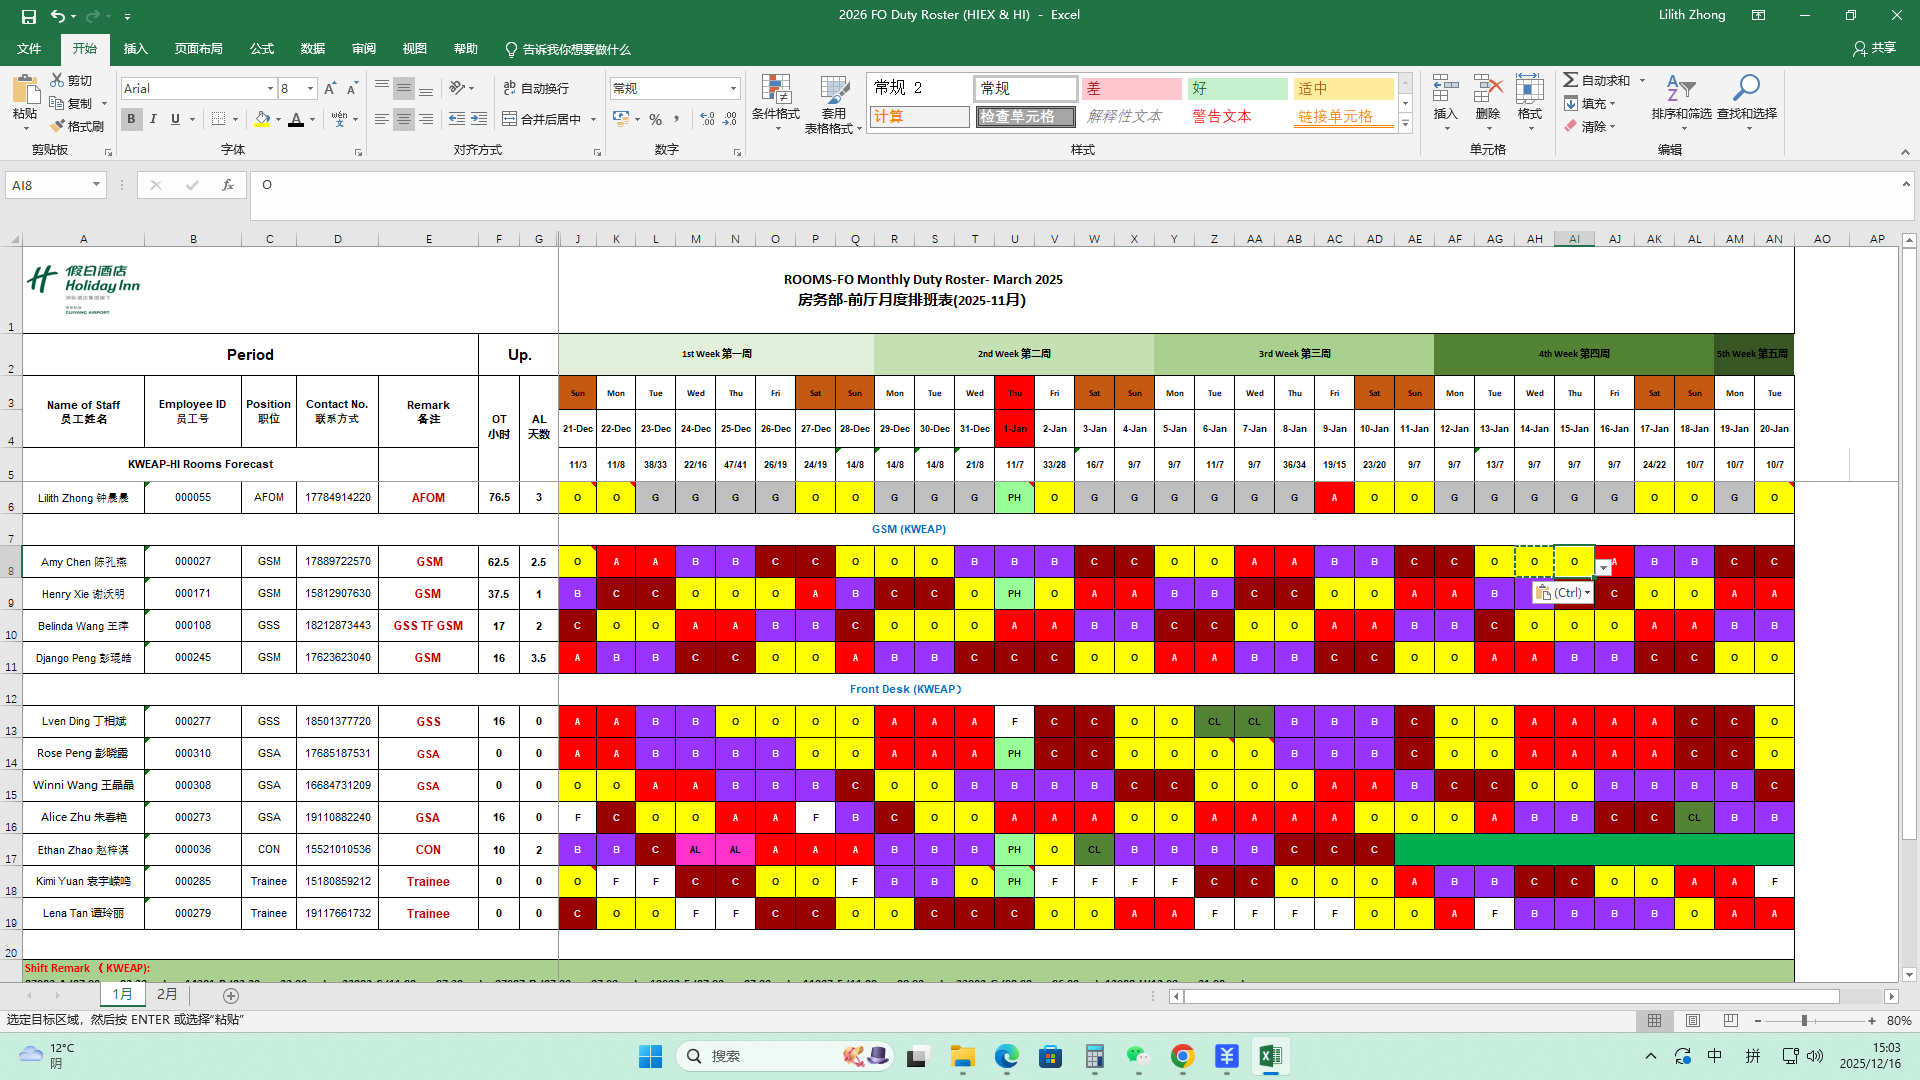Viewport: 1920px width, 1080px height.
Task: Open the Formulas ribbon tab
Action: (262, 49)
